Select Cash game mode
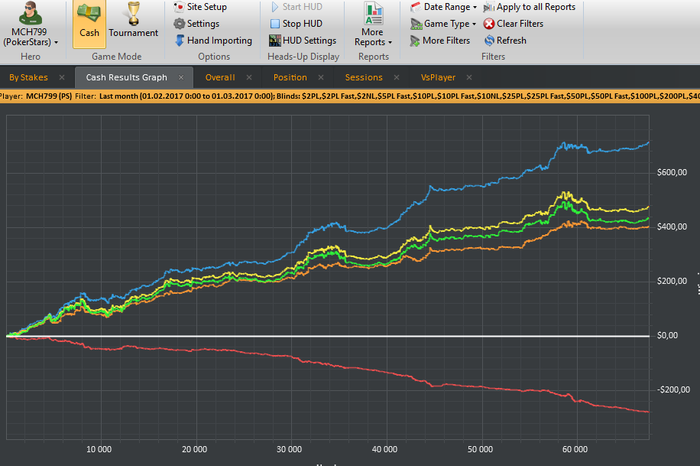 89,23
